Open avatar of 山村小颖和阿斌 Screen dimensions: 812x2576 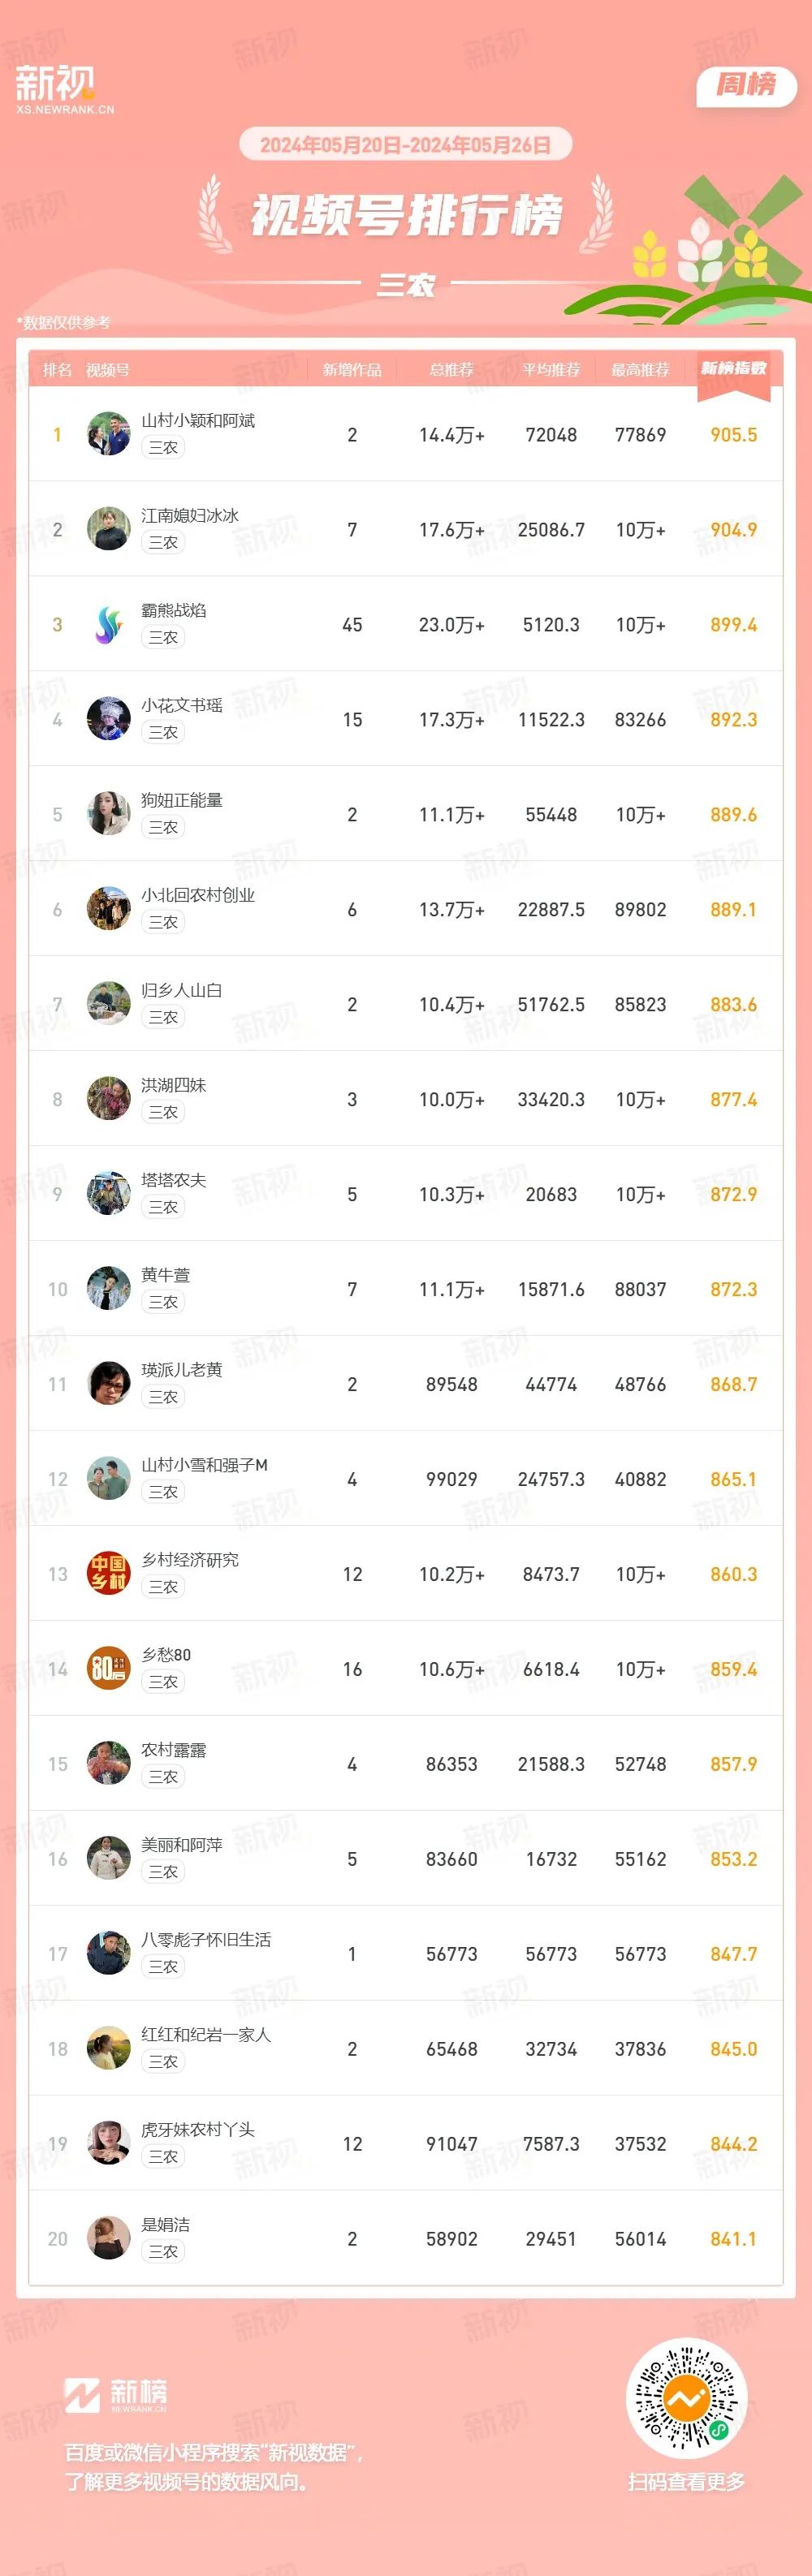coord(109,434)
